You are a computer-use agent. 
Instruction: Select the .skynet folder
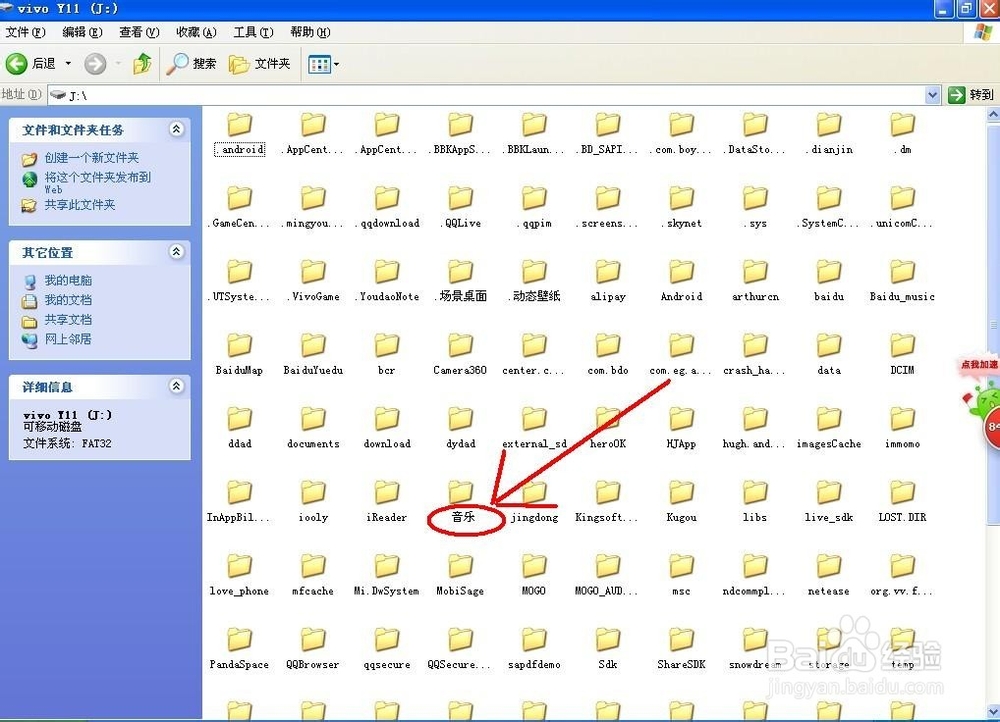681,209
